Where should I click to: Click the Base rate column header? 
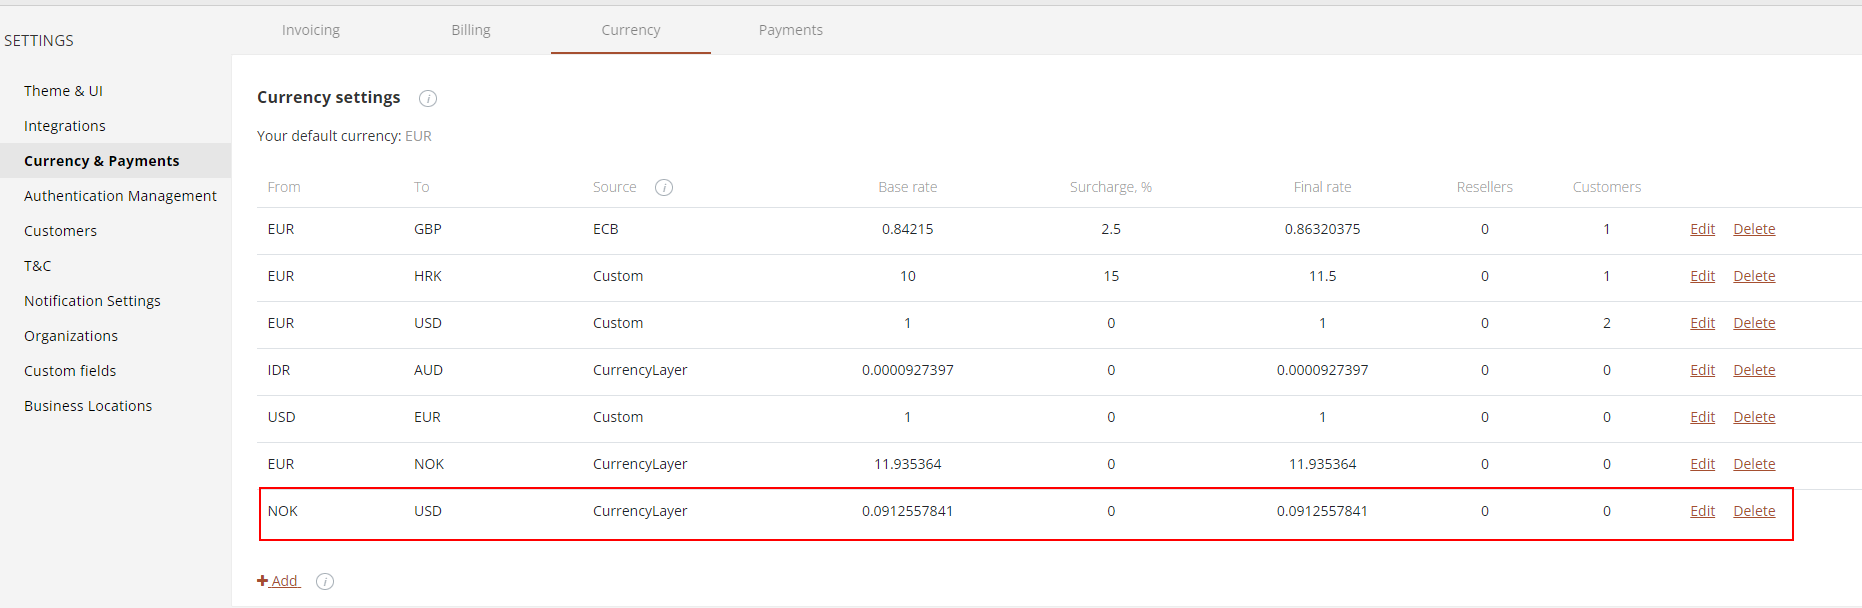tap(908, 187)
